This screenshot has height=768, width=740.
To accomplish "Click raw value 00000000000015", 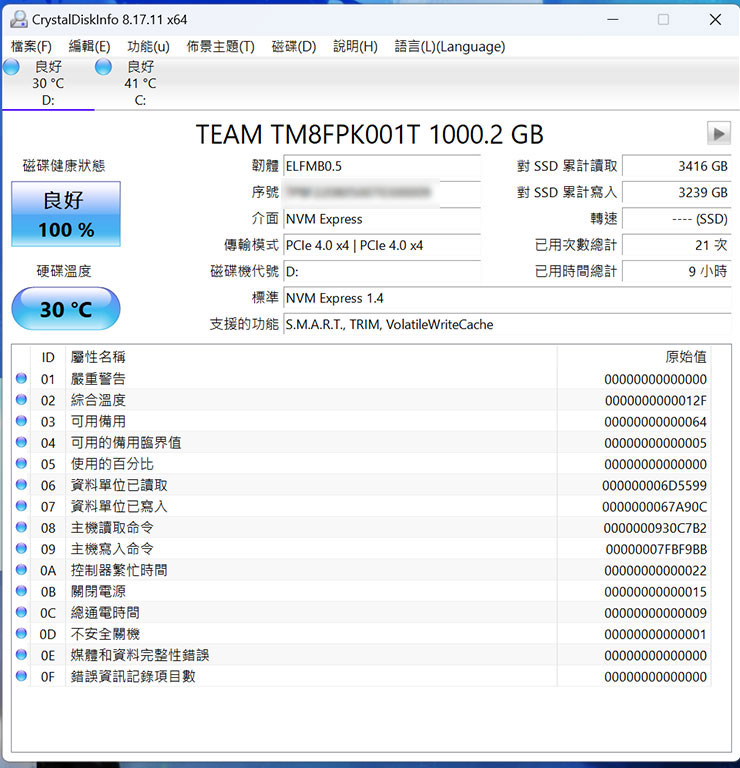I will click(x=655, y=592).
